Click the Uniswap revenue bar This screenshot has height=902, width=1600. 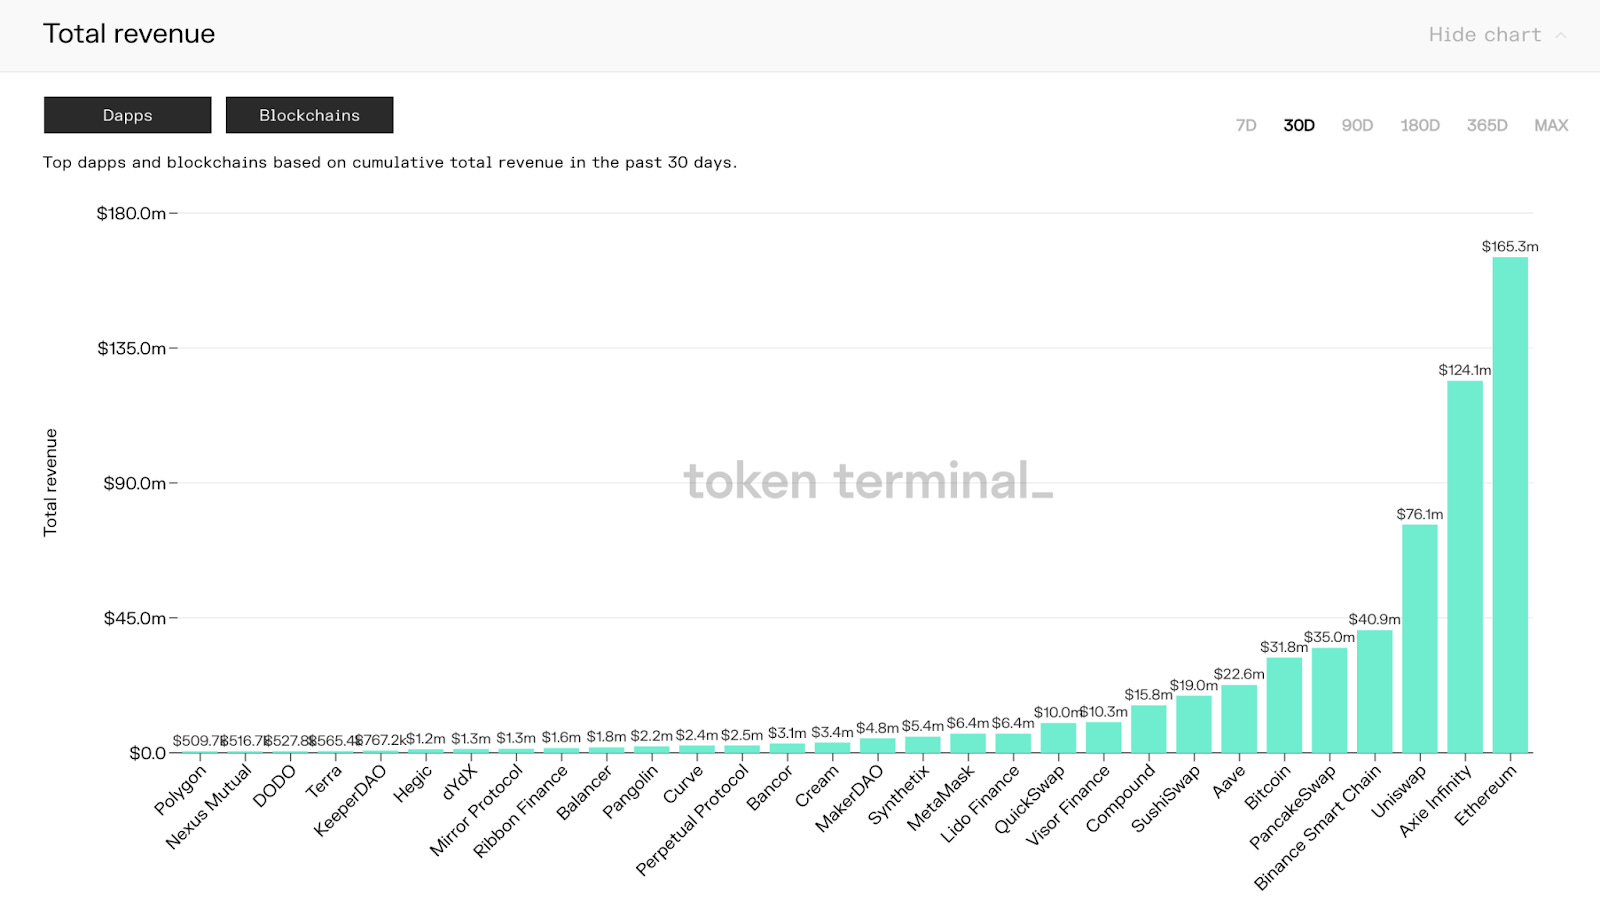tap(1420, 639)
